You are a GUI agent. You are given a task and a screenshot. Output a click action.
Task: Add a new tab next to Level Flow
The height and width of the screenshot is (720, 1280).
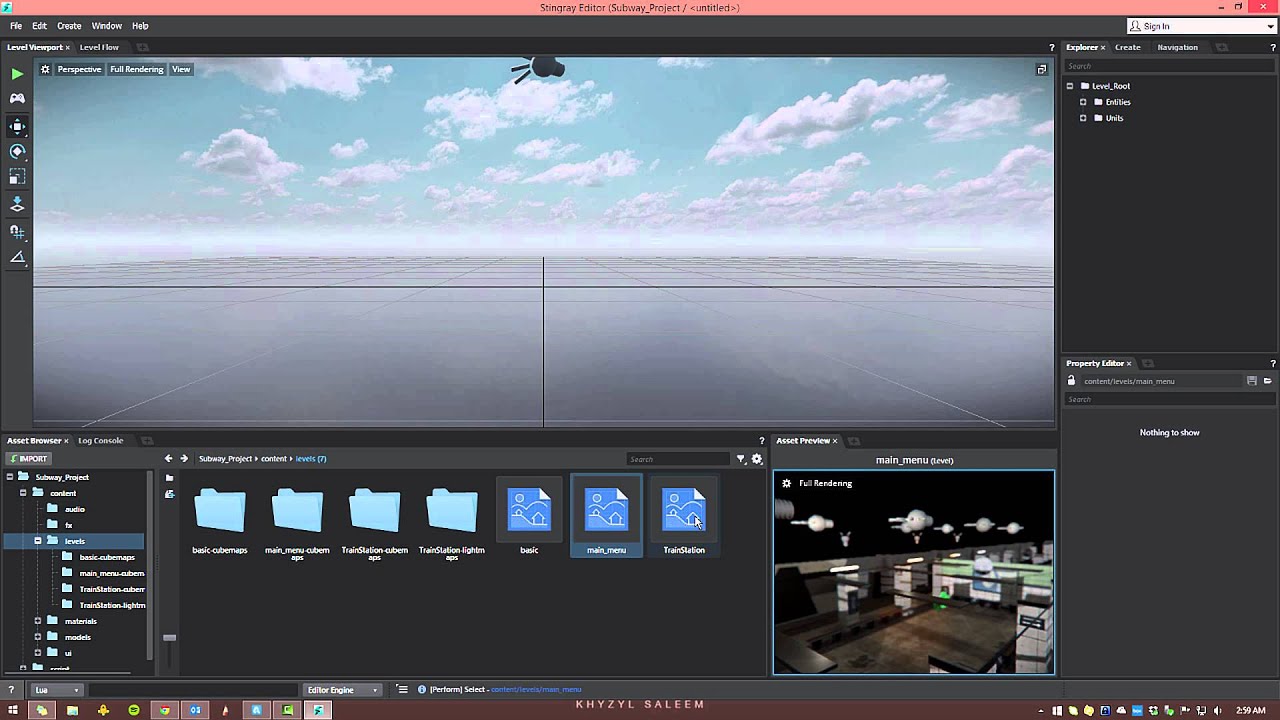(143, 47)
